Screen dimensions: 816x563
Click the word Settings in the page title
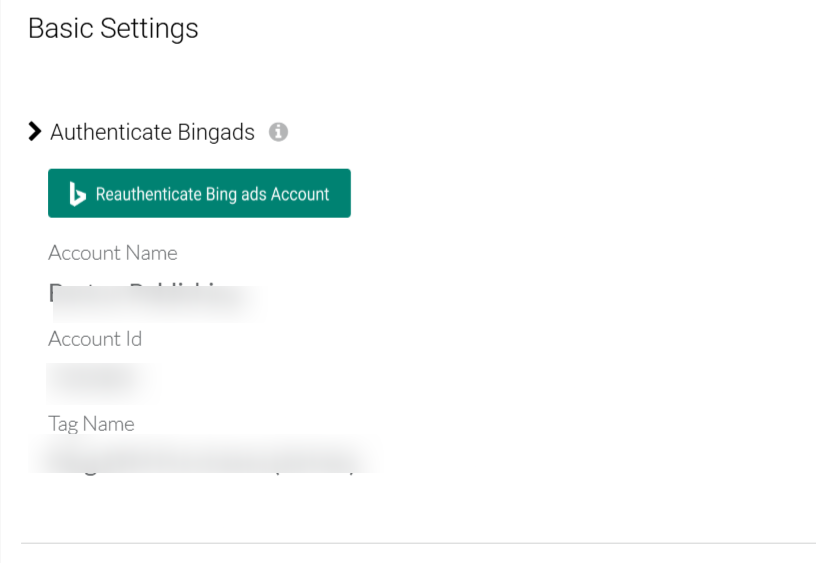[149, 29]
